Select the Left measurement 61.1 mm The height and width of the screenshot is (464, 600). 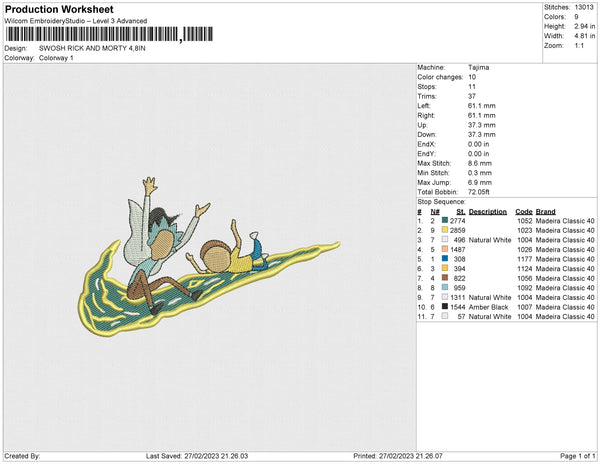pos(481,106)
